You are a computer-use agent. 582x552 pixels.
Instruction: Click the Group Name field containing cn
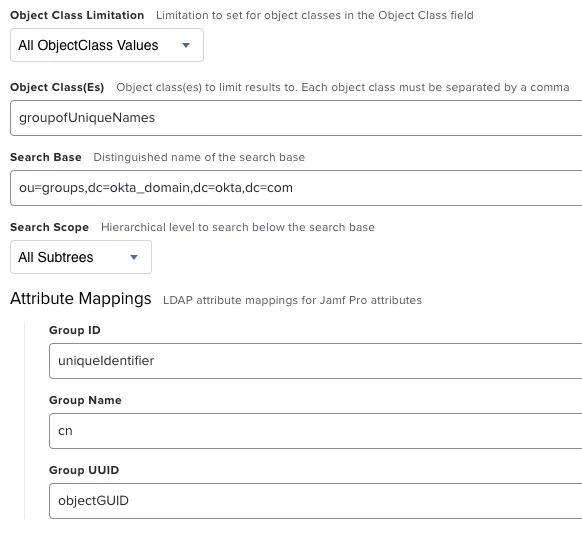(x=315, y=431)
